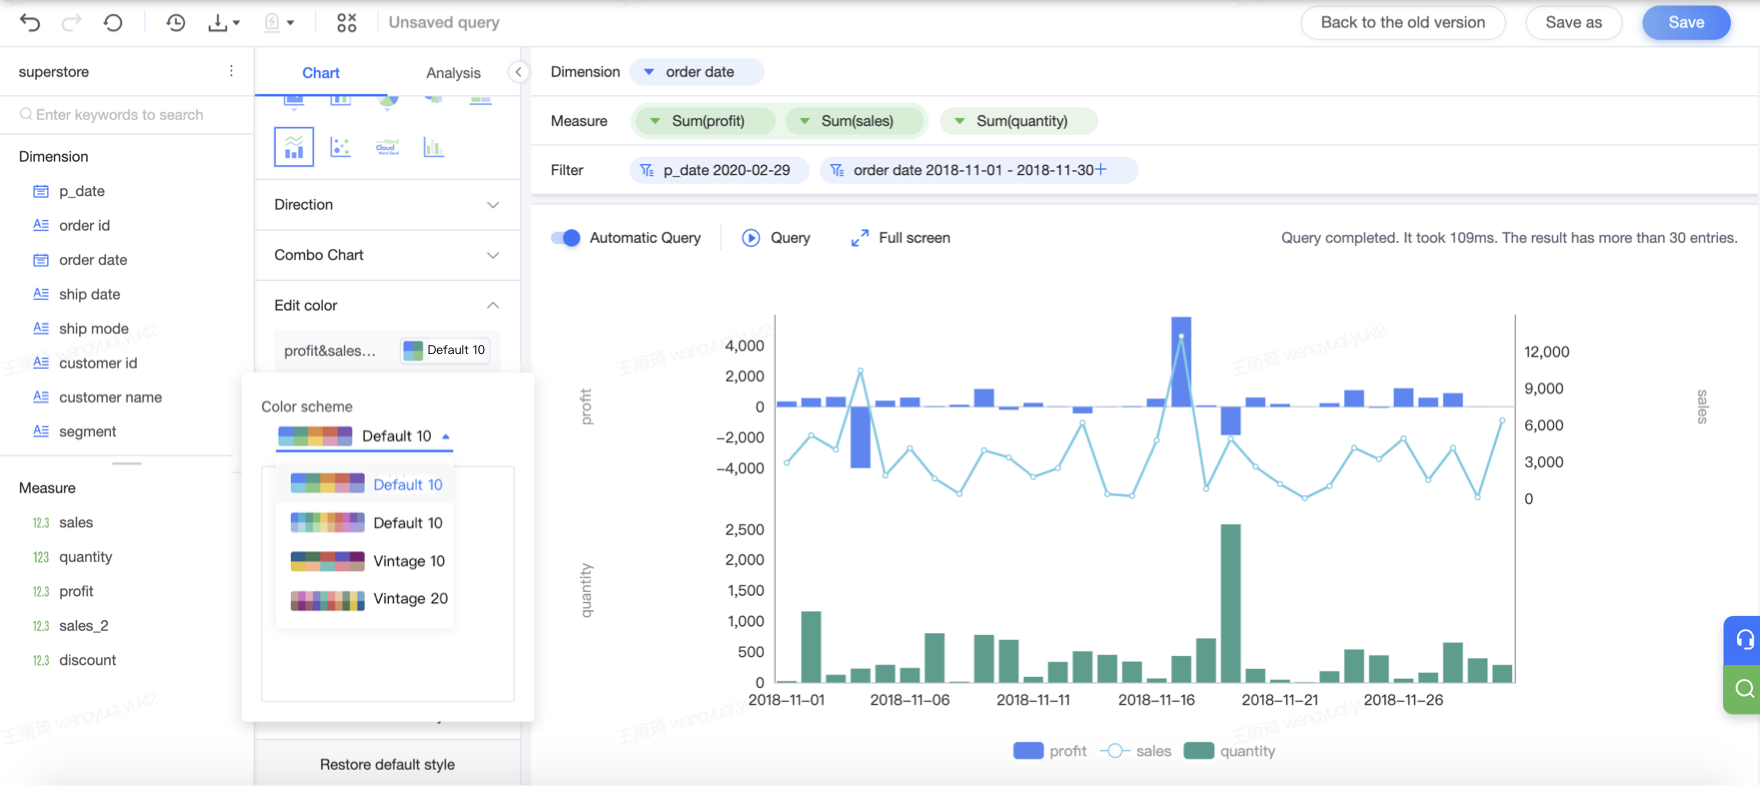Viewport: 1760px width, 786px height.
Task: Click Vintage 10 palette swatch strip
Action: point(327,561)
